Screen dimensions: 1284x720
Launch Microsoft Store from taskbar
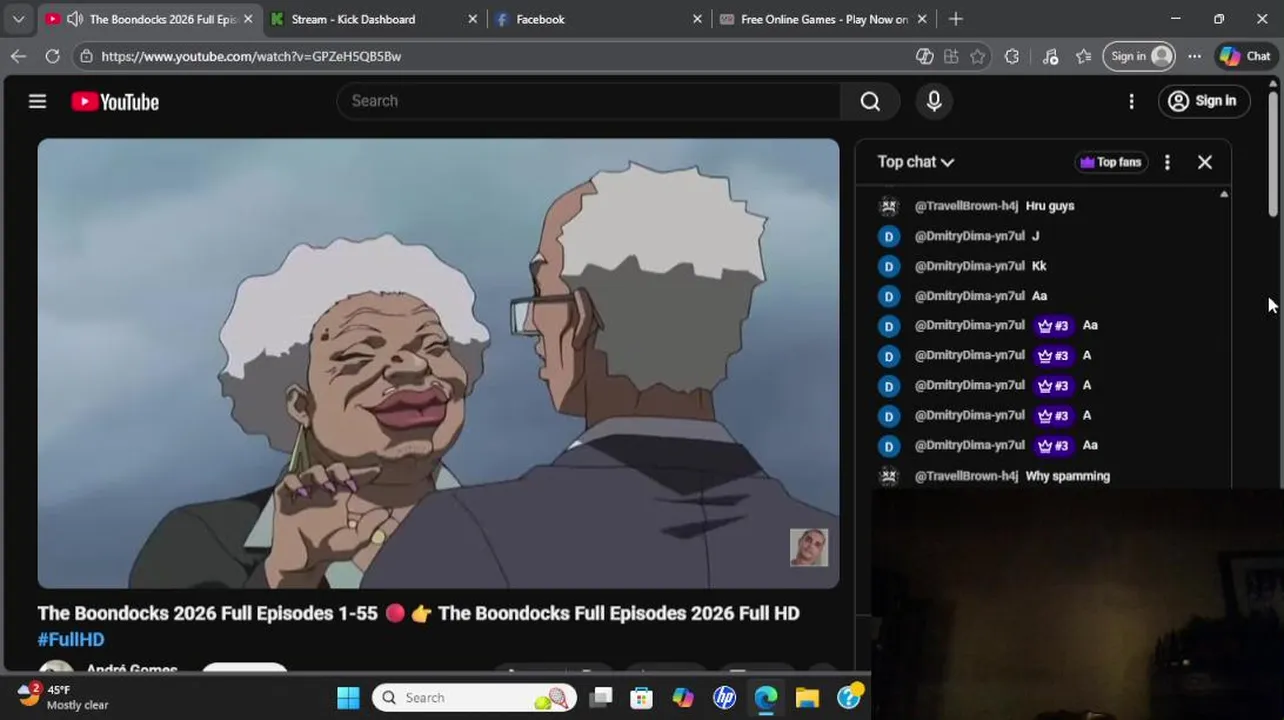click(x=641, y=697)
